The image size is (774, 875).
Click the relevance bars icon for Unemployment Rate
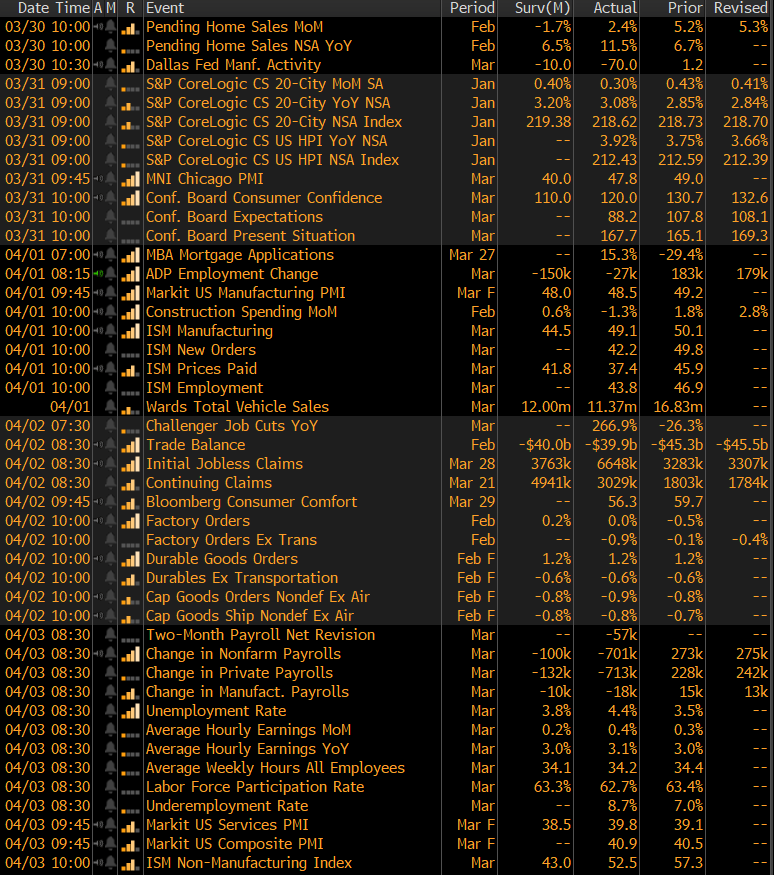pos(129,711)
